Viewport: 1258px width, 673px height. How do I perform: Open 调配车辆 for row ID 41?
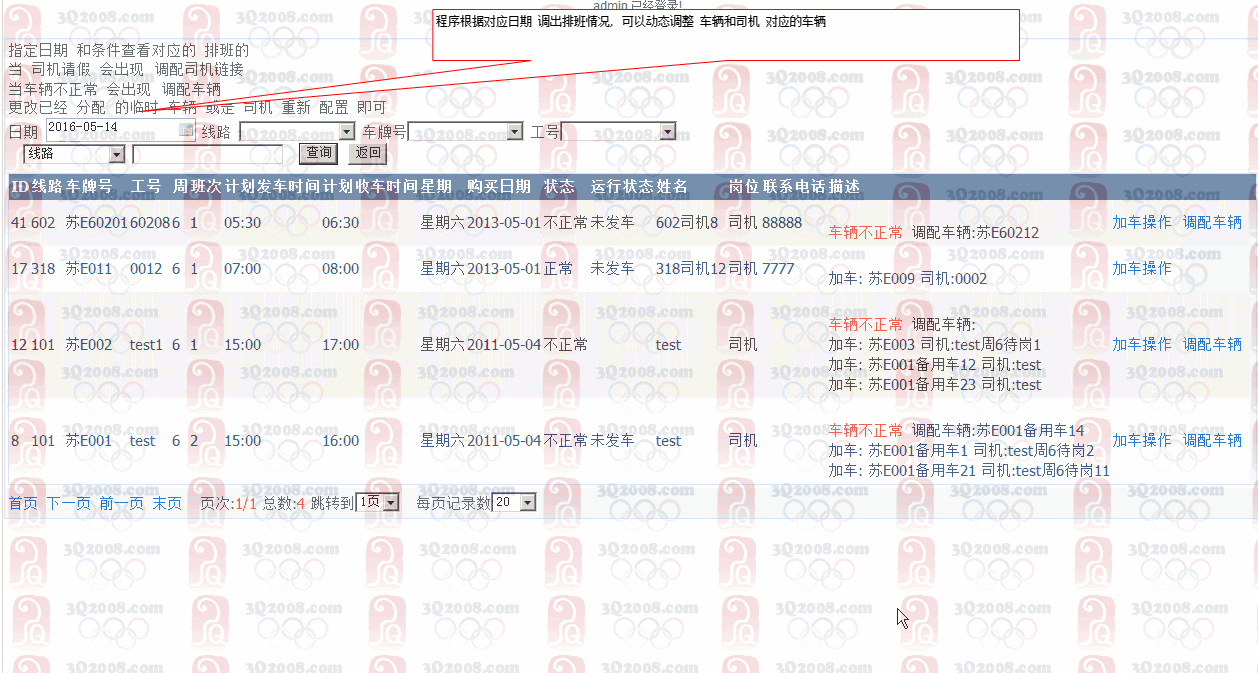click(1212, 222)
